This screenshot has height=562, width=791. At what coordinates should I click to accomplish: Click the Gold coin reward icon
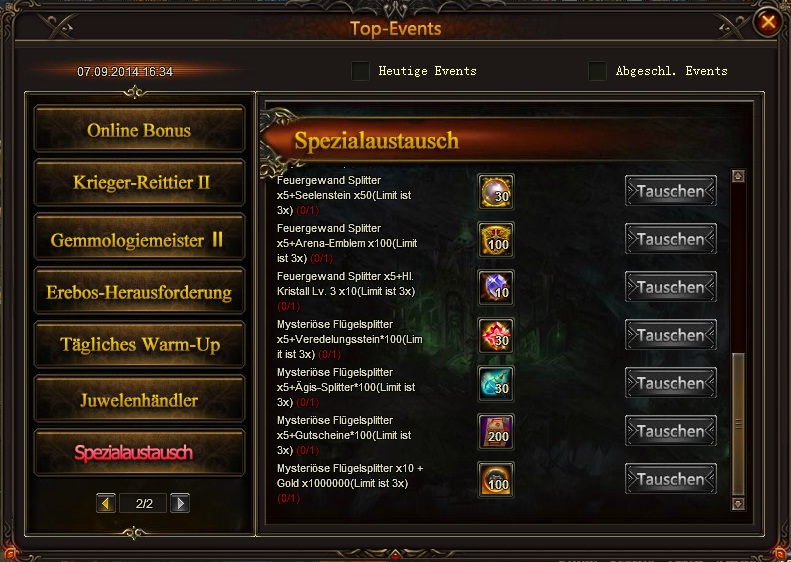[x=496, y=479]
